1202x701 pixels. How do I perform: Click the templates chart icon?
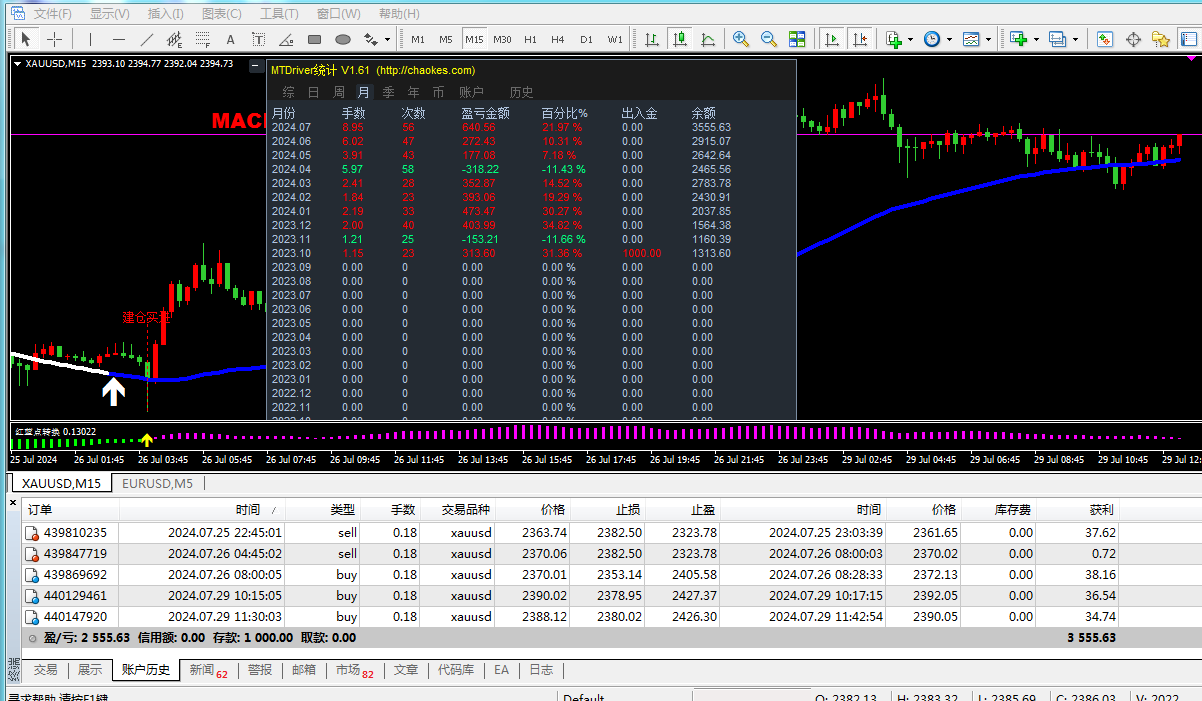point(971,39)
